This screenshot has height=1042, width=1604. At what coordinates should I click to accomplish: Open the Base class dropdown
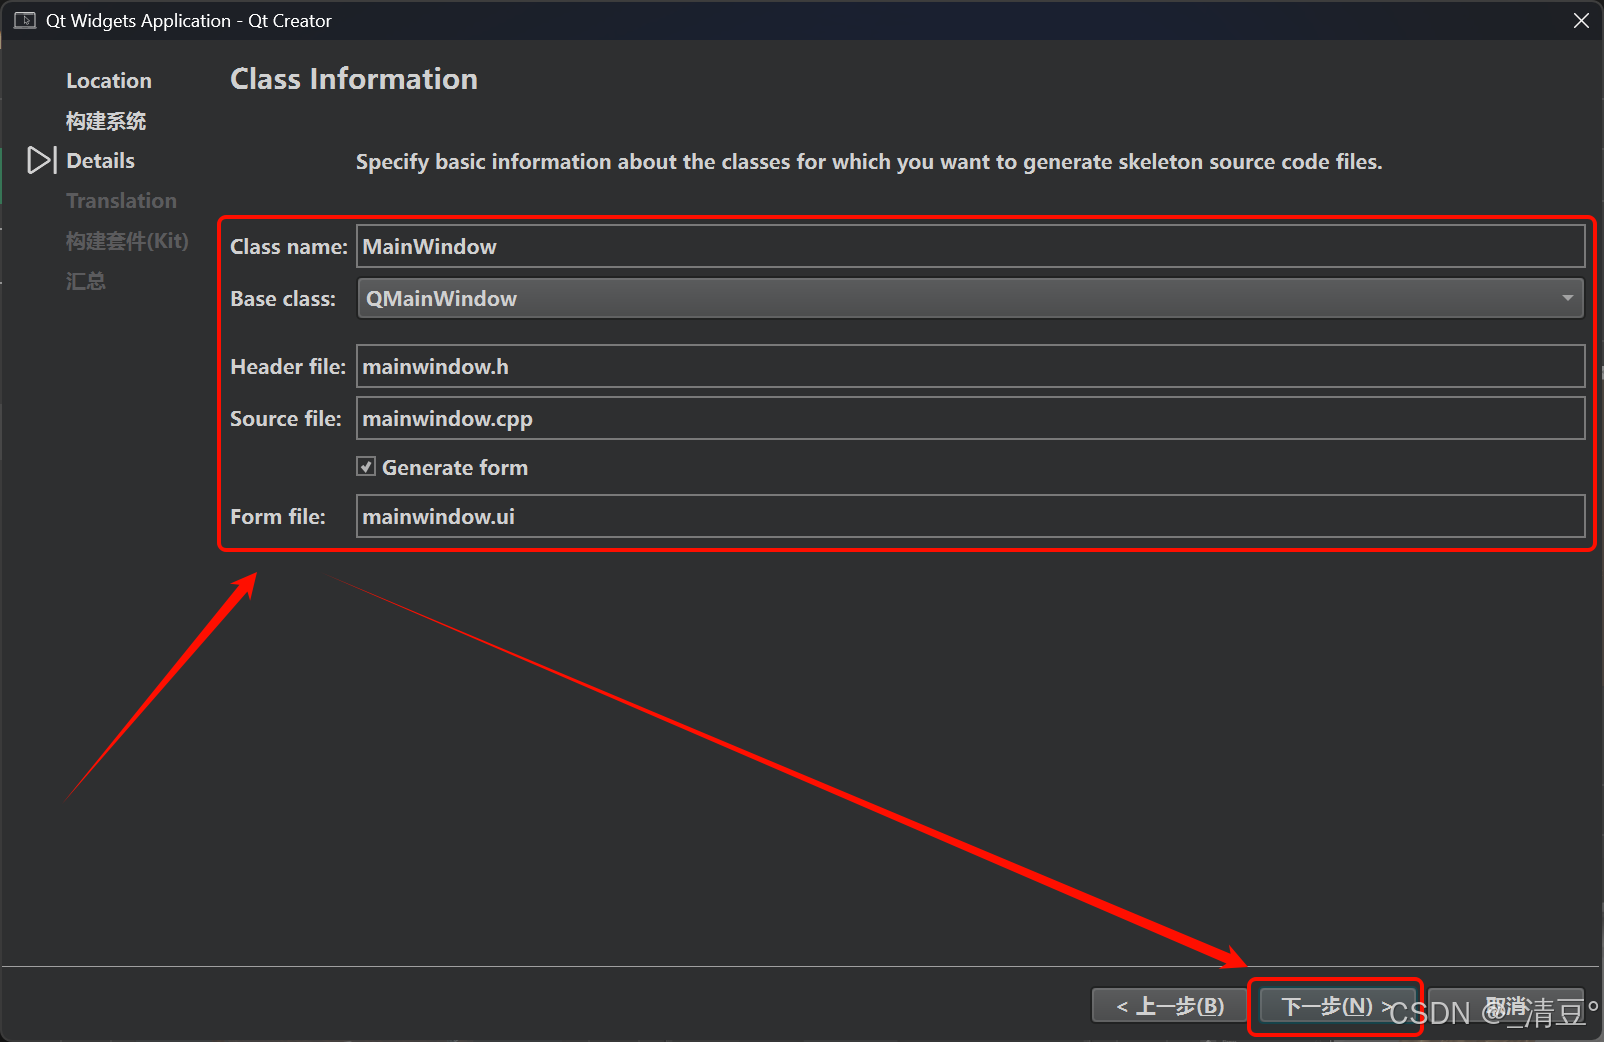970,298
